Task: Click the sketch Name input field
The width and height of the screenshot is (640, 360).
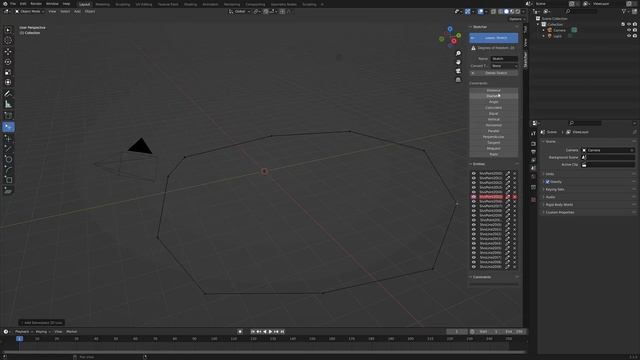Action: 504,59
